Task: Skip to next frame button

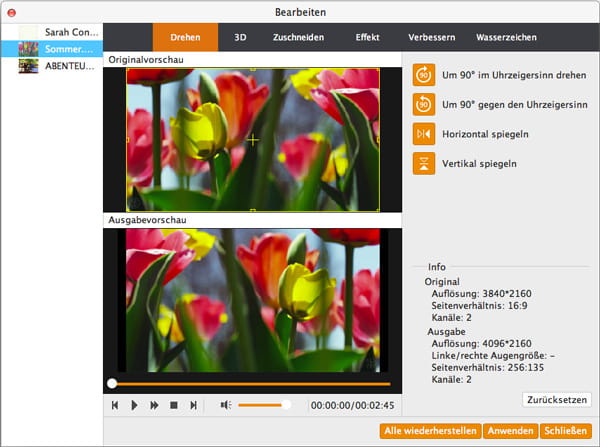Action: (x=194, y=405)
